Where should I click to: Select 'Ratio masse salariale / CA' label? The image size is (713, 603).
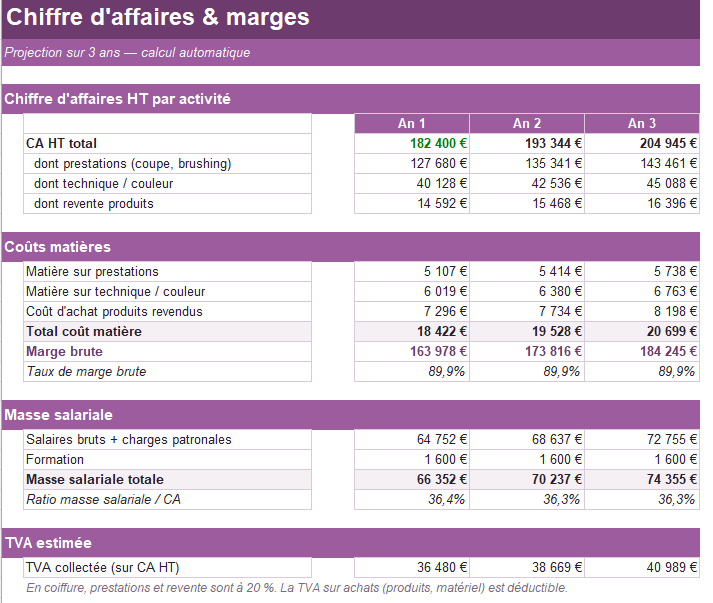click(x=167, y=499)
